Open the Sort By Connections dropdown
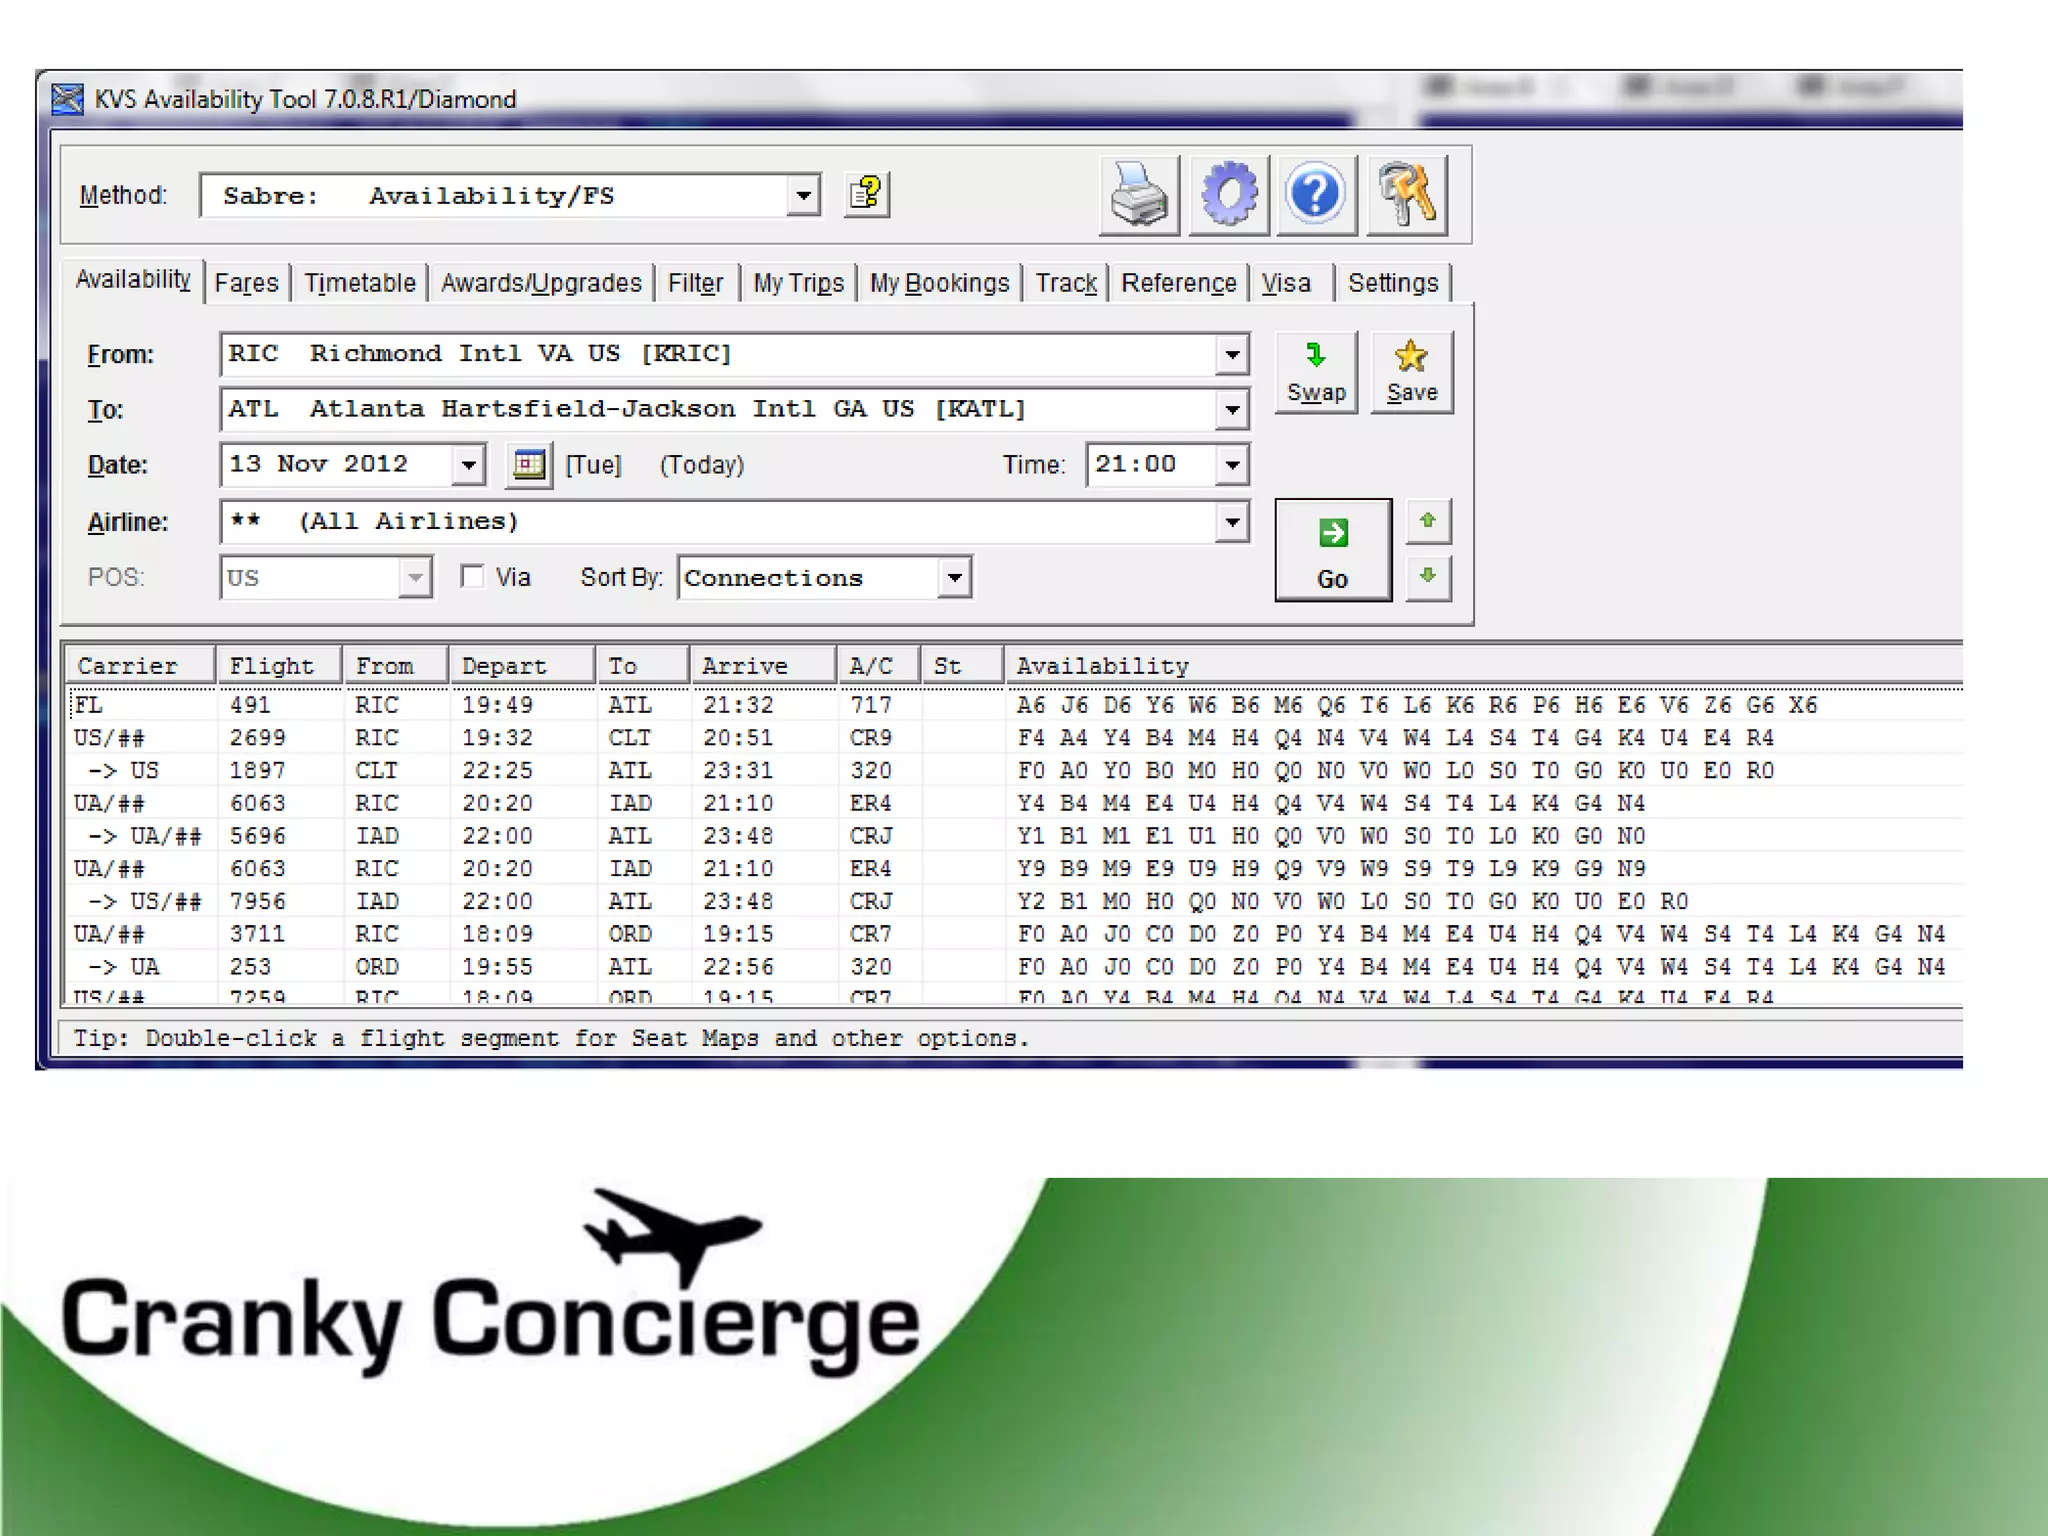 955,578
